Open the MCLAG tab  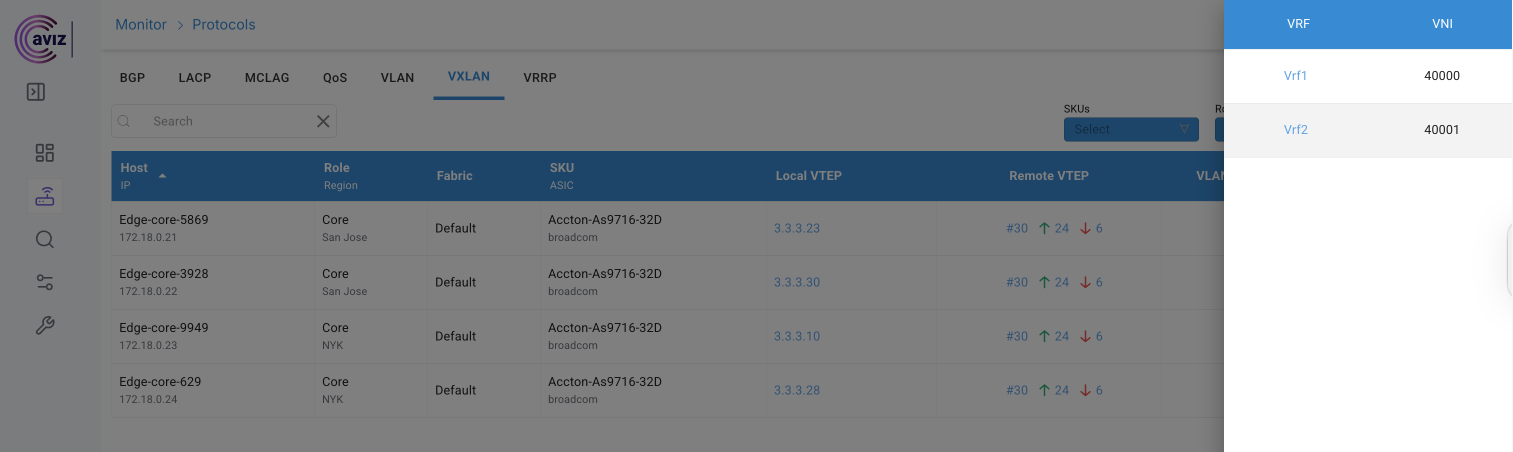(267, 78)
